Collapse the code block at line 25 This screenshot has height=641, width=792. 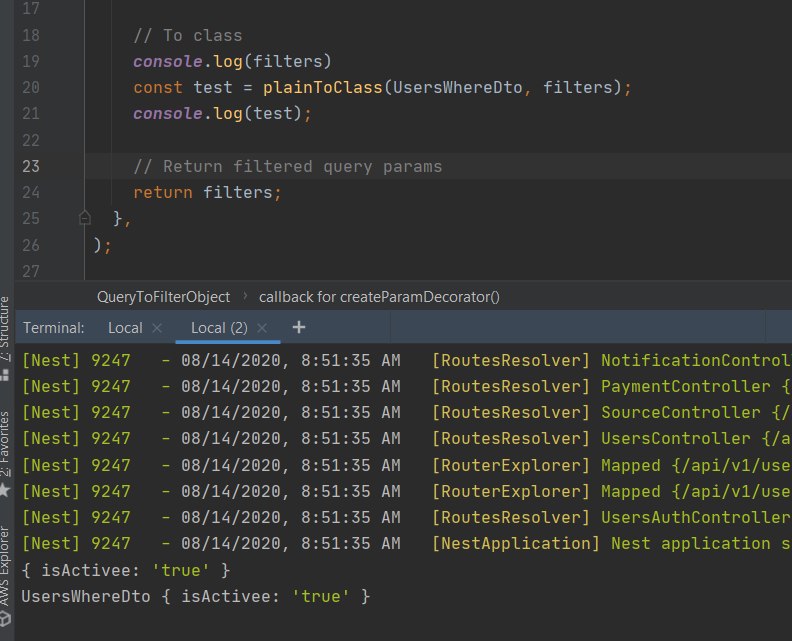pos(84,217)
